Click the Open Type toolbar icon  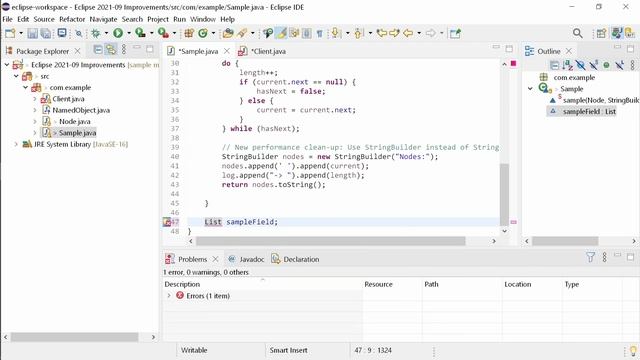coord(228,33)
